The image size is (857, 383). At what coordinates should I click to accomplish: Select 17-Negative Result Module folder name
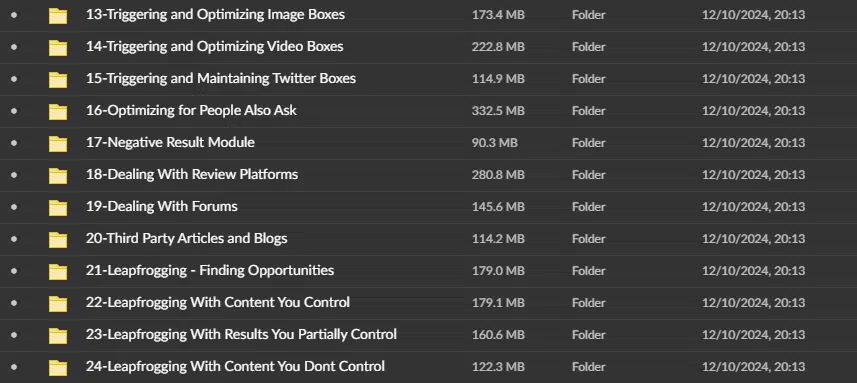[170, 143]
